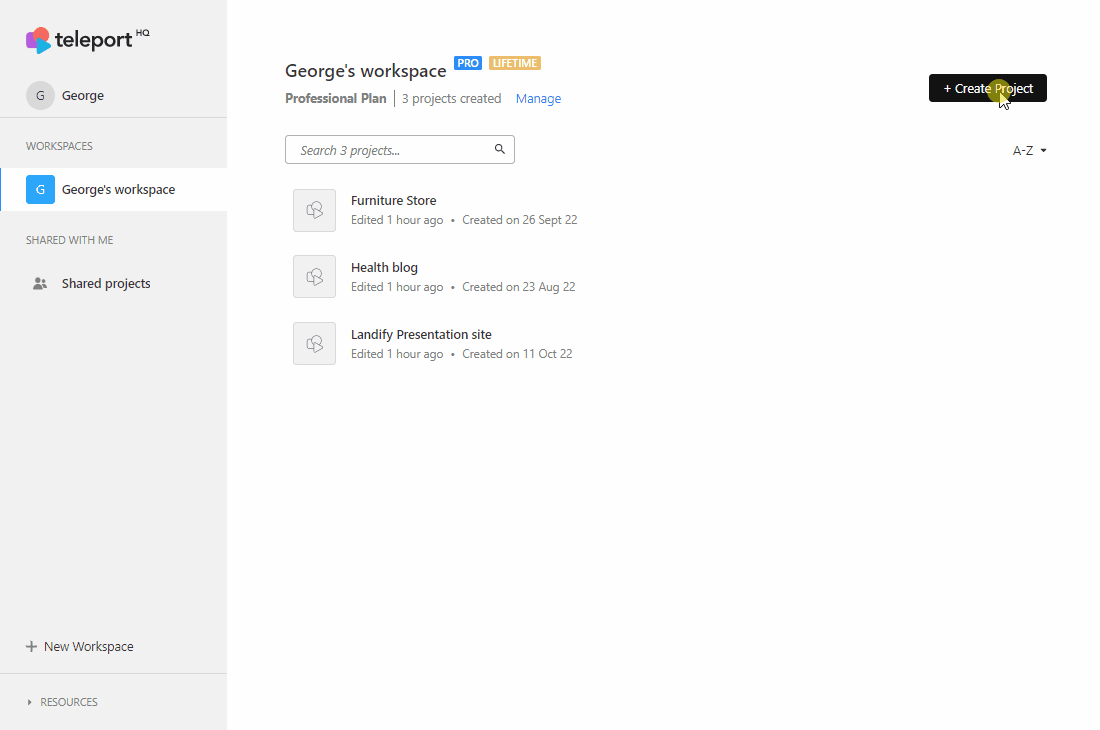The width and height of the screenshot is (1100, 730).
Task: Open the A-Z sort dropdown
Action: (1029, 150)
